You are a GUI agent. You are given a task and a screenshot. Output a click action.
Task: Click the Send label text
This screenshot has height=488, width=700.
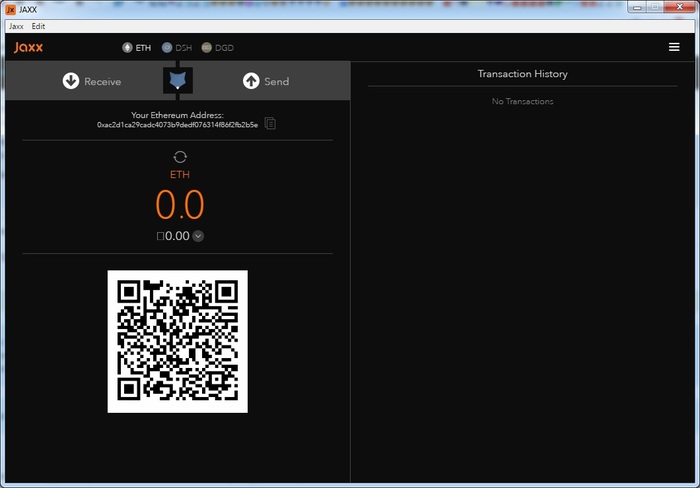pyautogui.click(x=277, y=81)
